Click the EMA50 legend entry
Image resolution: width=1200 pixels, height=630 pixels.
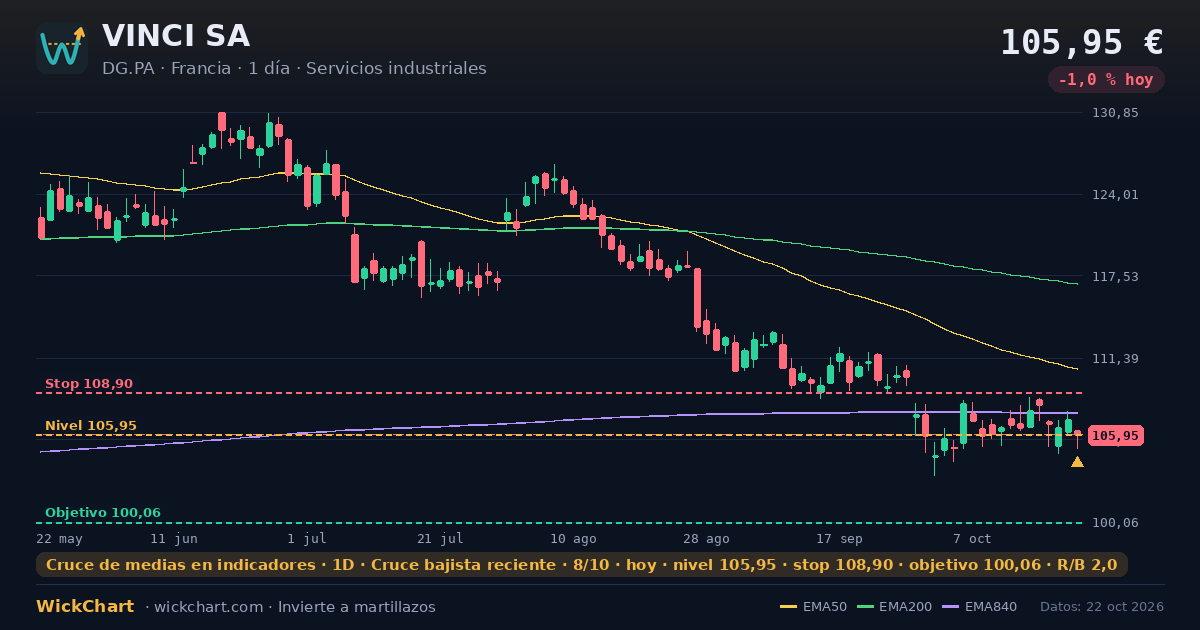click(813, 607)
